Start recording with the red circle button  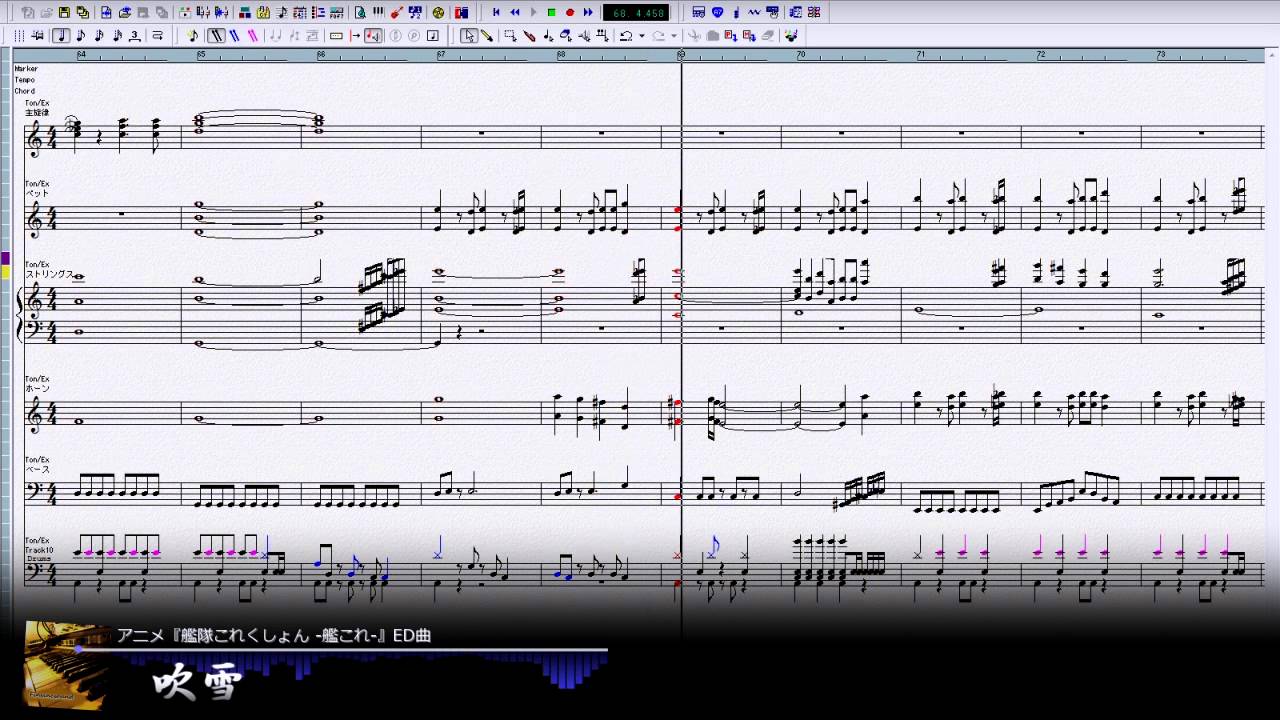(569, 13)
